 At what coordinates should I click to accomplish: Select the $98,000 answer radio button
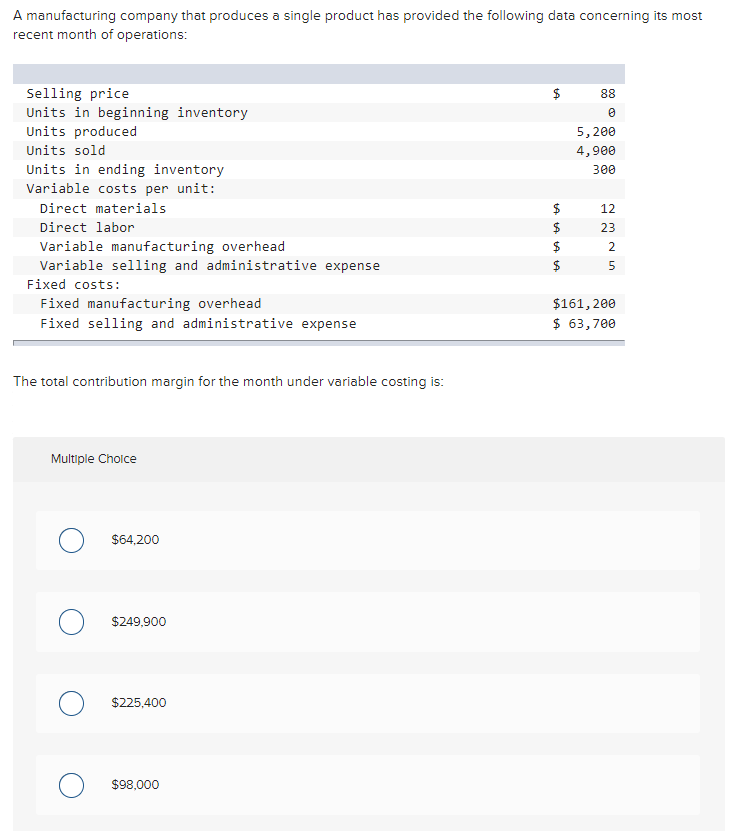tap(71, 785)
